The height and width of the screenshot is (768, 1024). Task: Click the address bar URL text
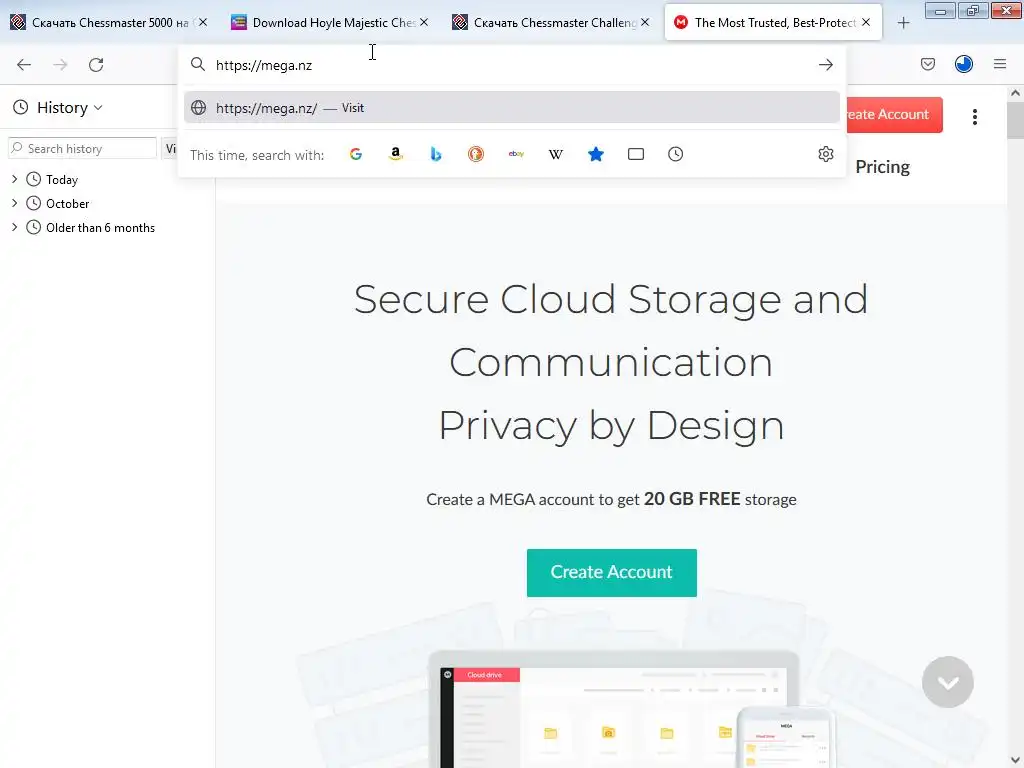(264, 65)
